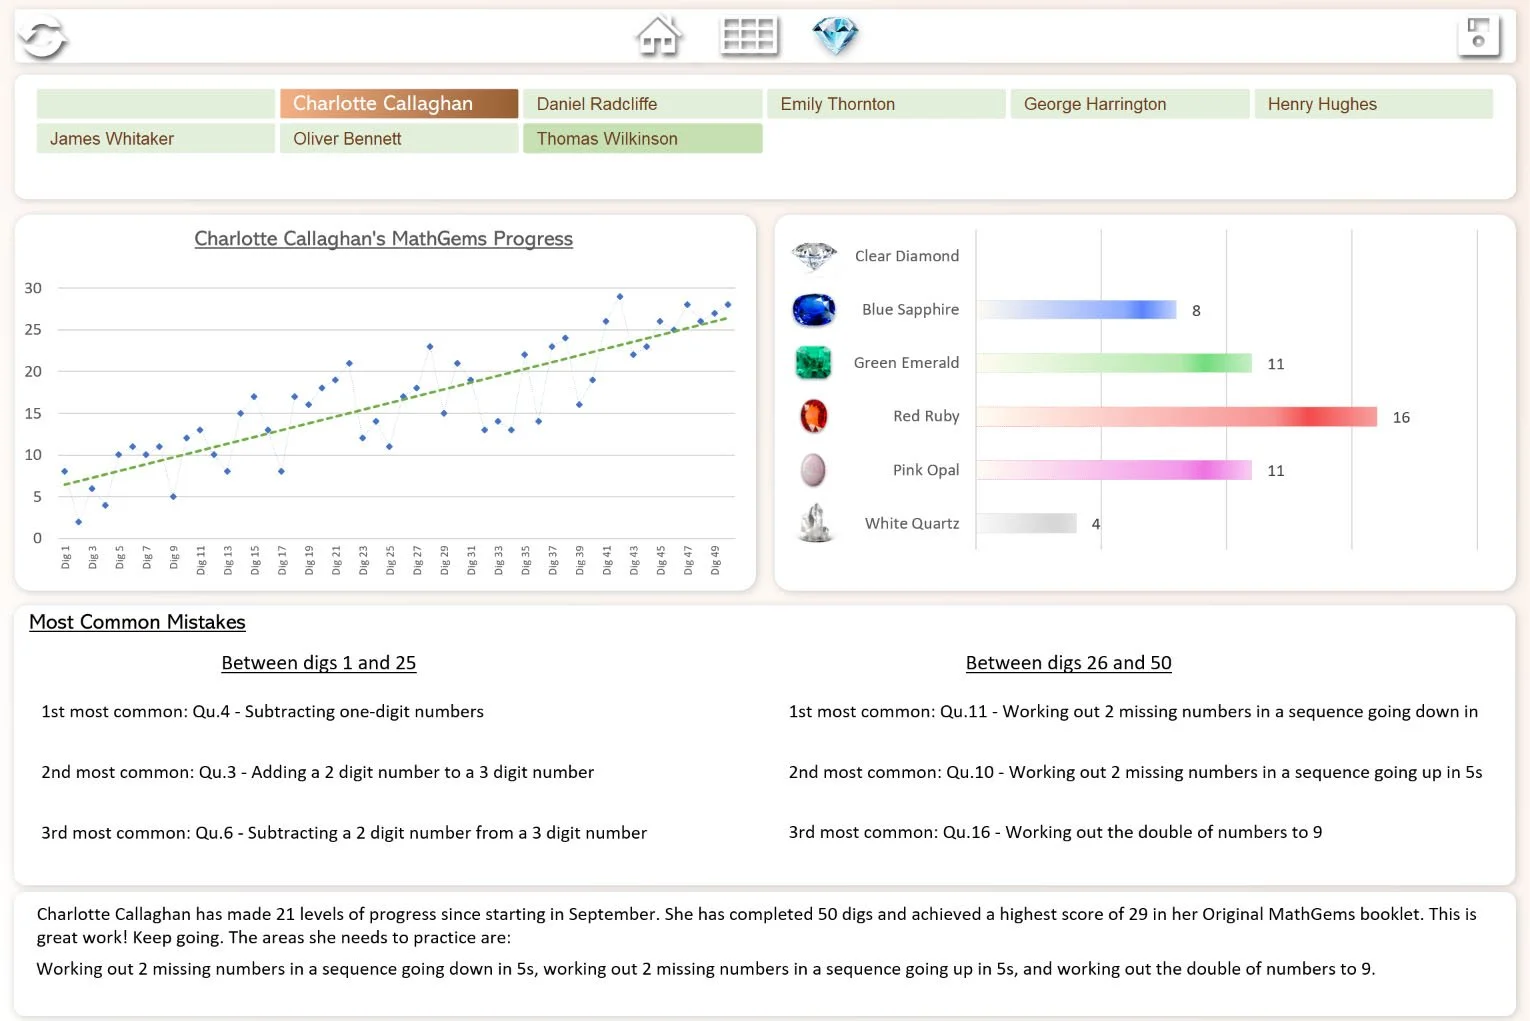Click the Dig 25 axis label
The image size is (1530, 1021).
click(390, 559)
